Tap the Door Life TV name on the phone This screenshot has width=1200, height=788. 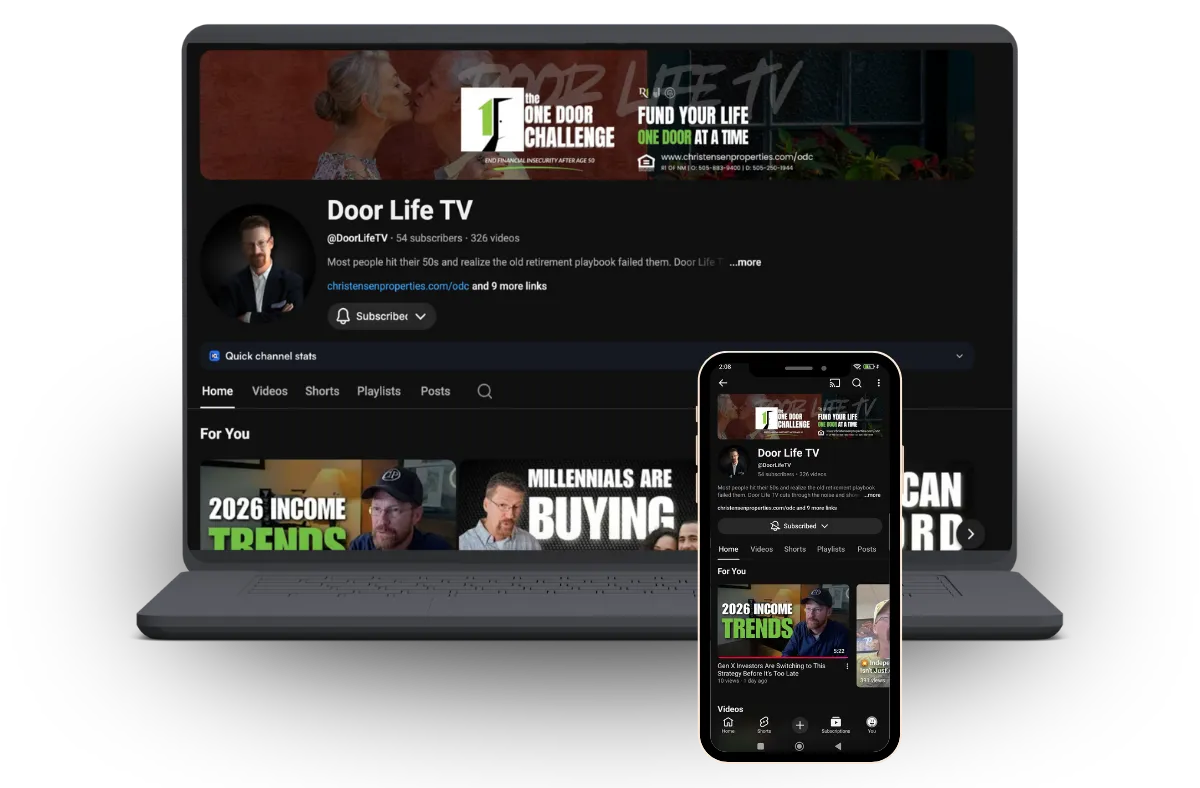788,453
